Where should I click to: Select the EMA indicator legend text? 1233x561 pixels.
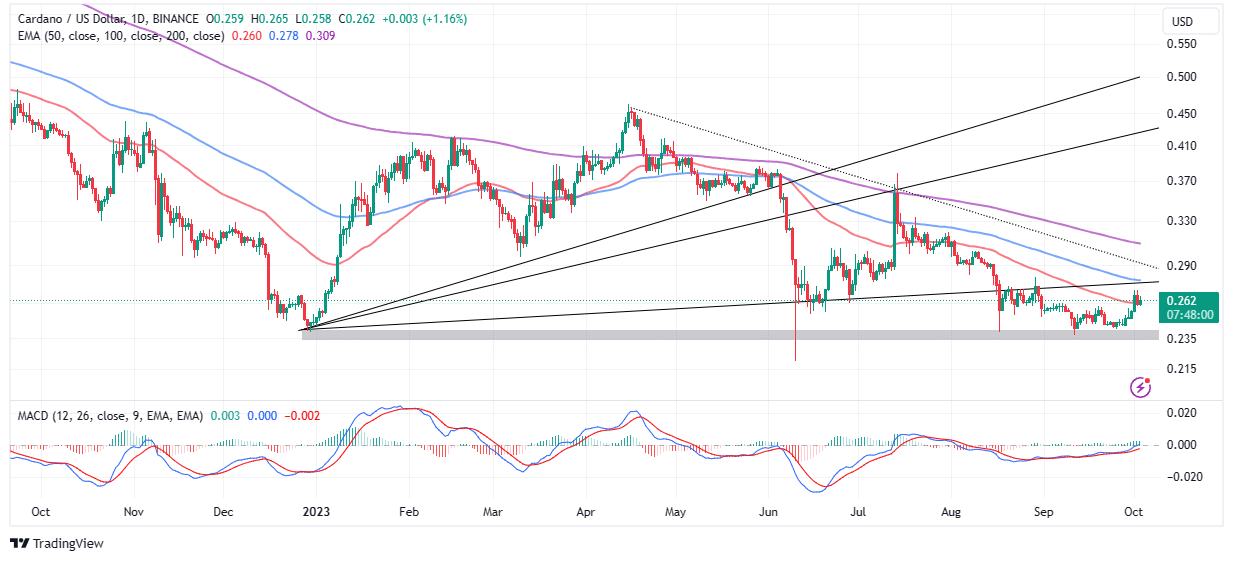[x=117, y=36]
